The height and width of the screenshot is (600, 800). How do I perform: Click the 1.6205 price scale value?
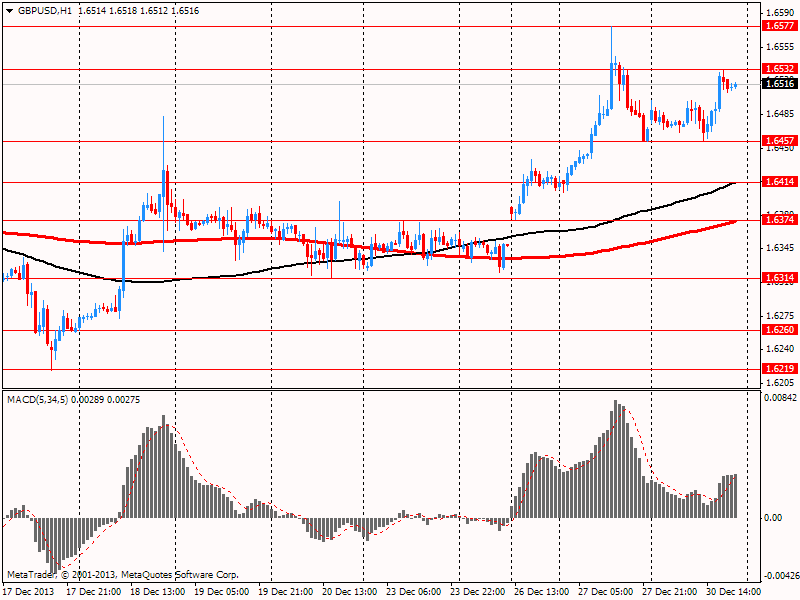780,383
